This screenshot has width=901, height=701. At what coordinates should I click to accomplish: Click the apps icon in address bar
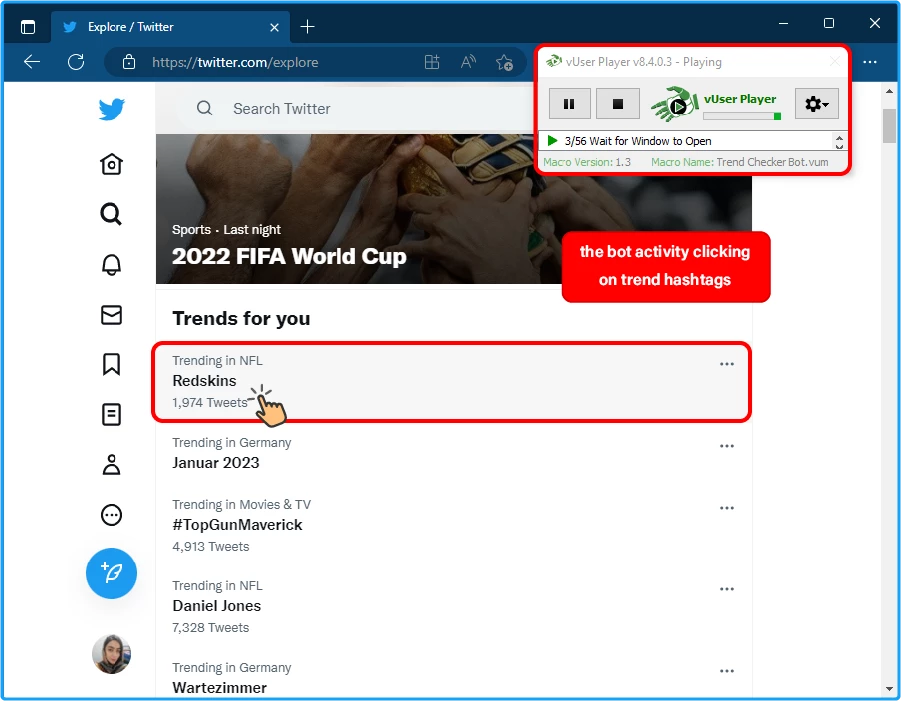(x=432, y=62)
